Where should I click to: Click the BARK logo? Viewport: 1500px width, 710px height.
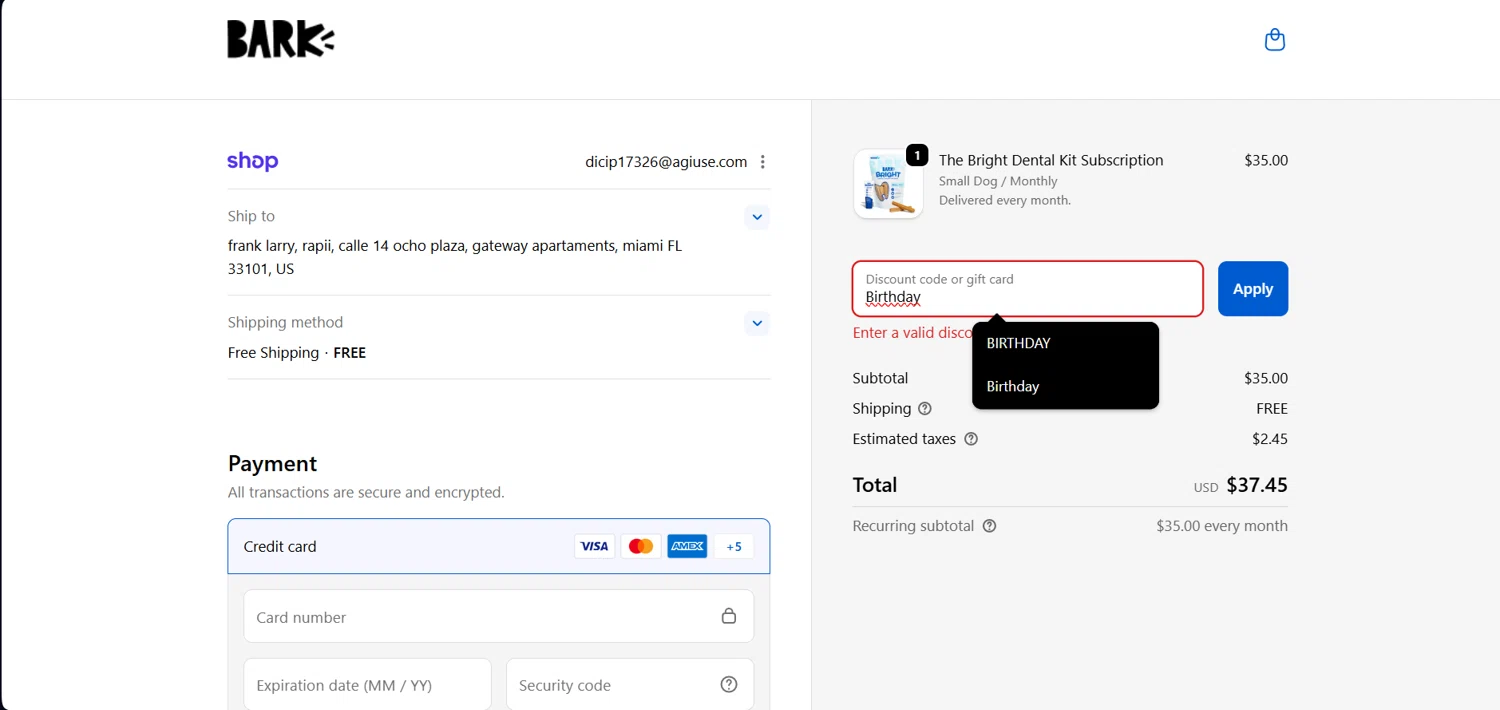click(281, 40)
